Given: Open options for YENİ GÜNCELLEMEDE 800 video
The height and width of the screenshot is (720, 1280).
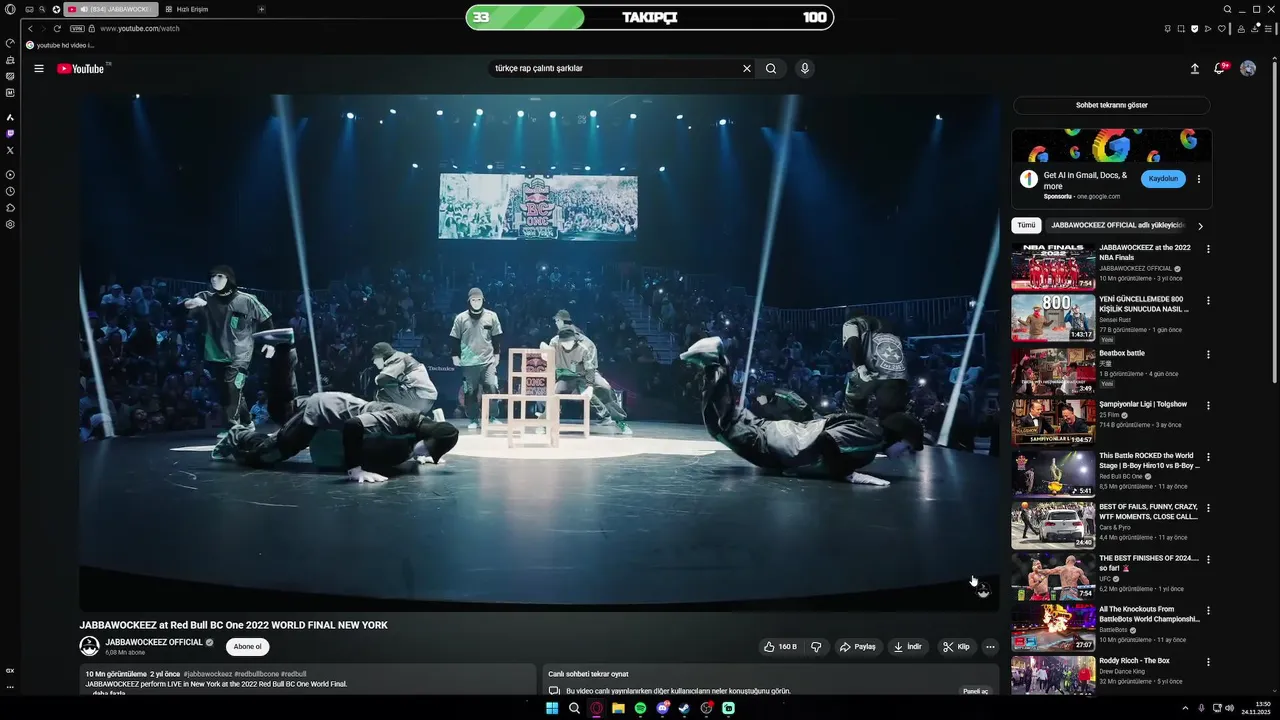Looking at the screenshot, I should (x=1208, y=300).
